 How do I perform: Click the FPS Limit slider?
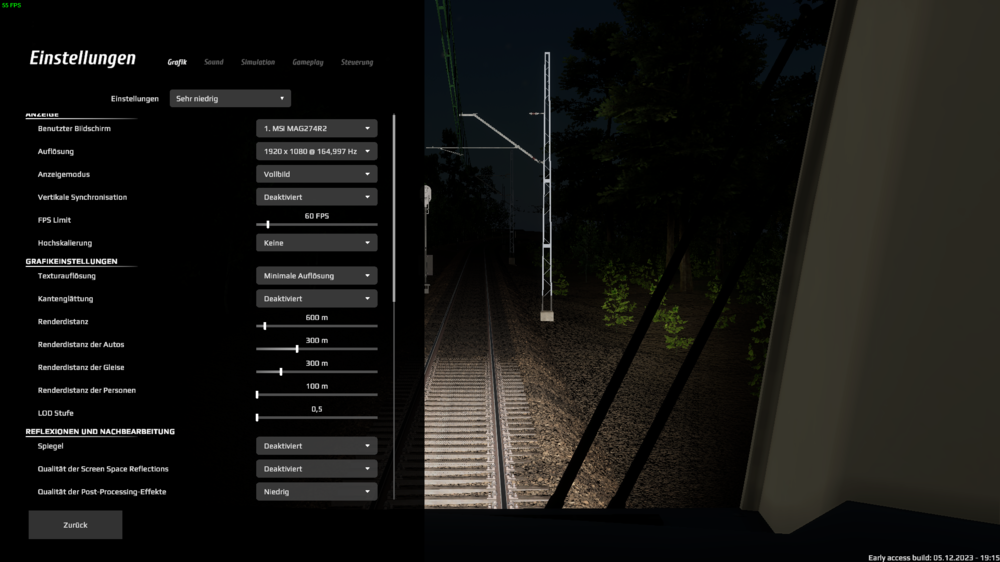[316, 225]
